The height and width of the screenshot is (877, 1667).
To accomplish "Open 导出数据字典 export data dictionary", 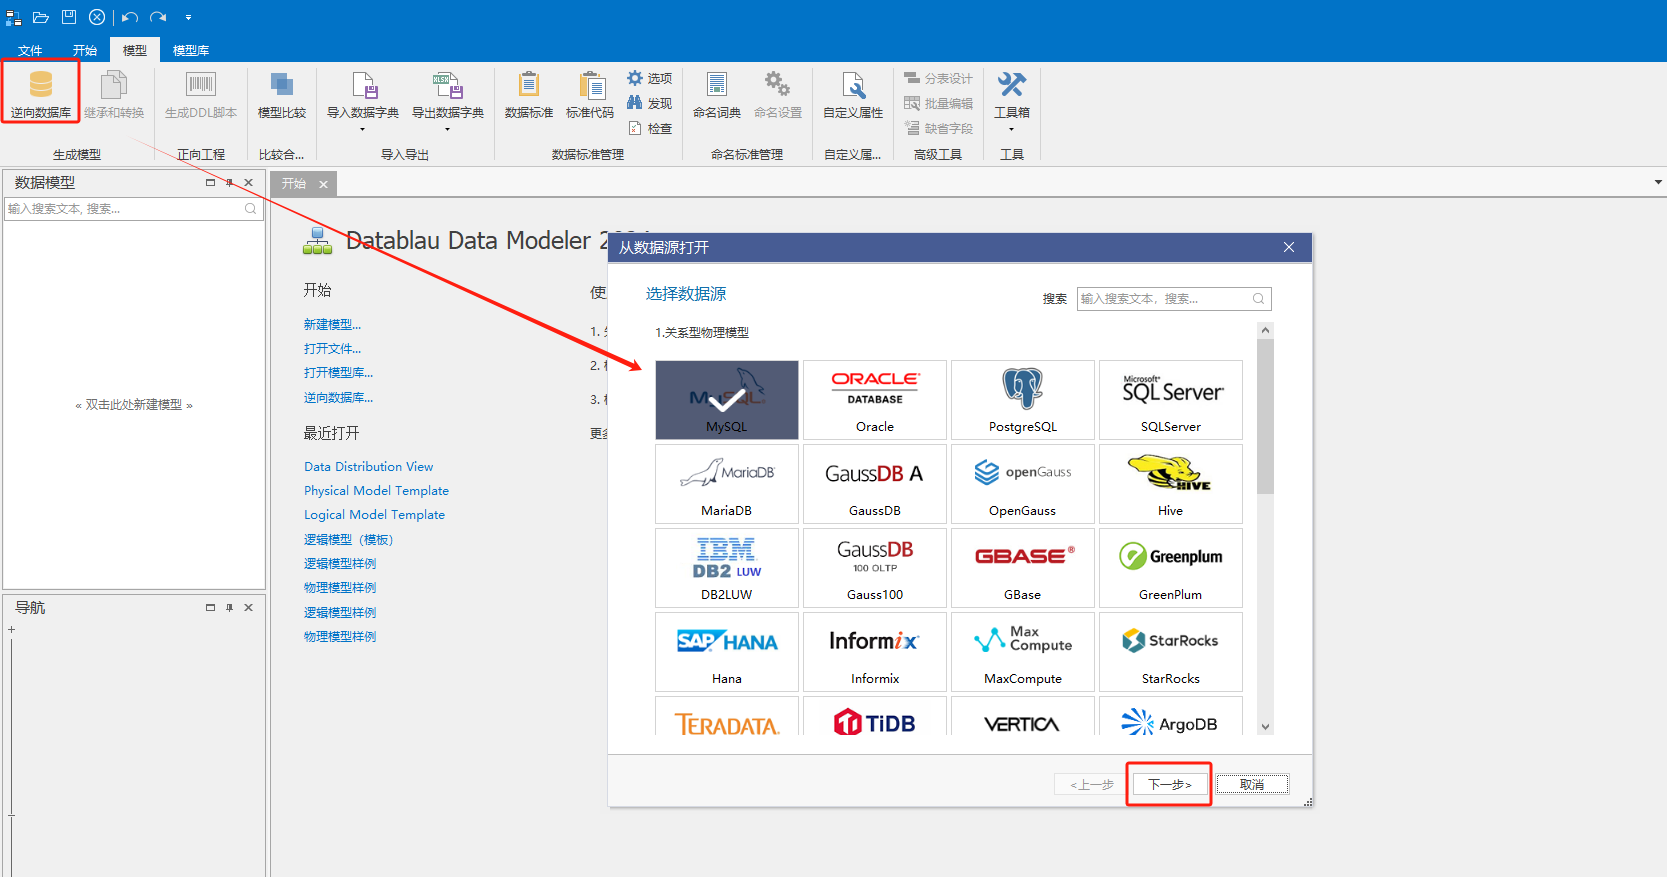I will coord(447,93).
